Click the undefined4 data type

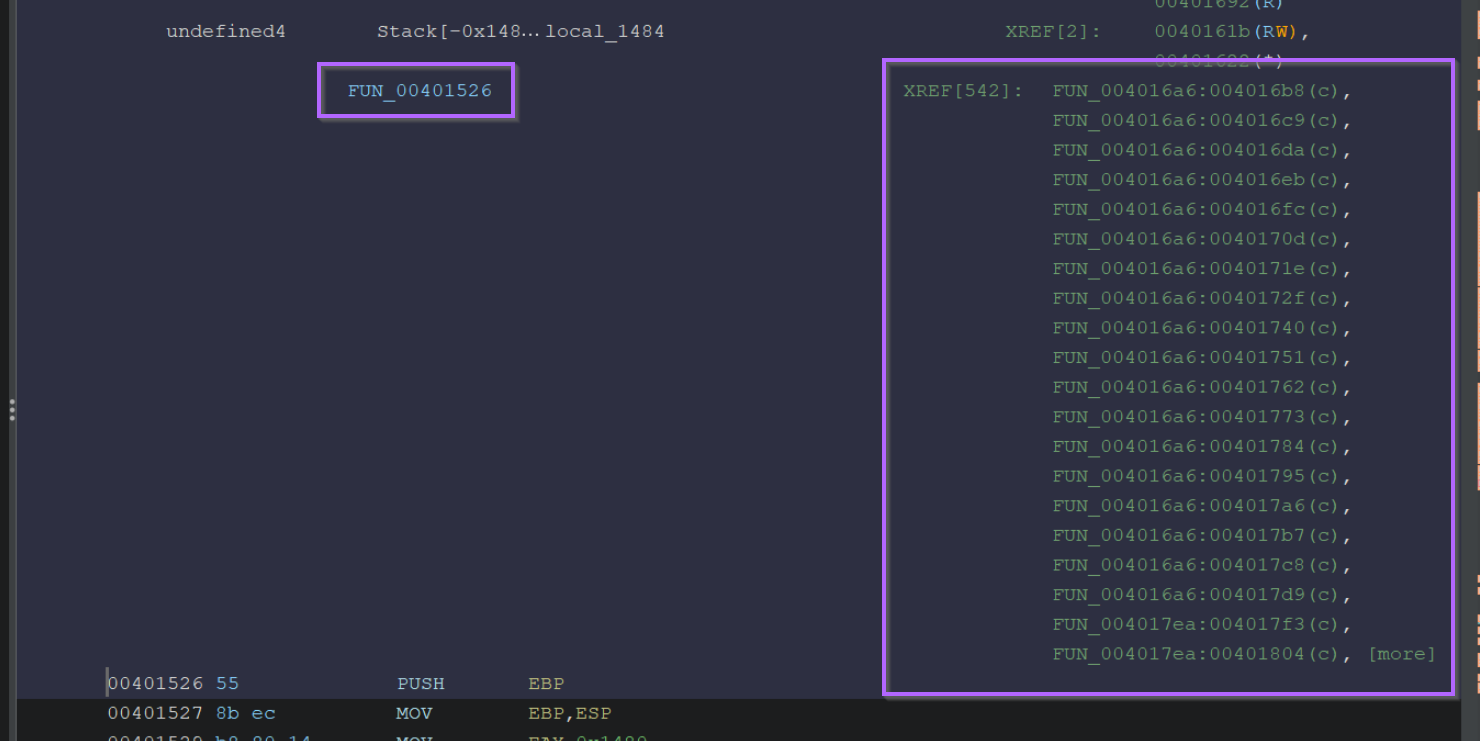click(226, 32)
